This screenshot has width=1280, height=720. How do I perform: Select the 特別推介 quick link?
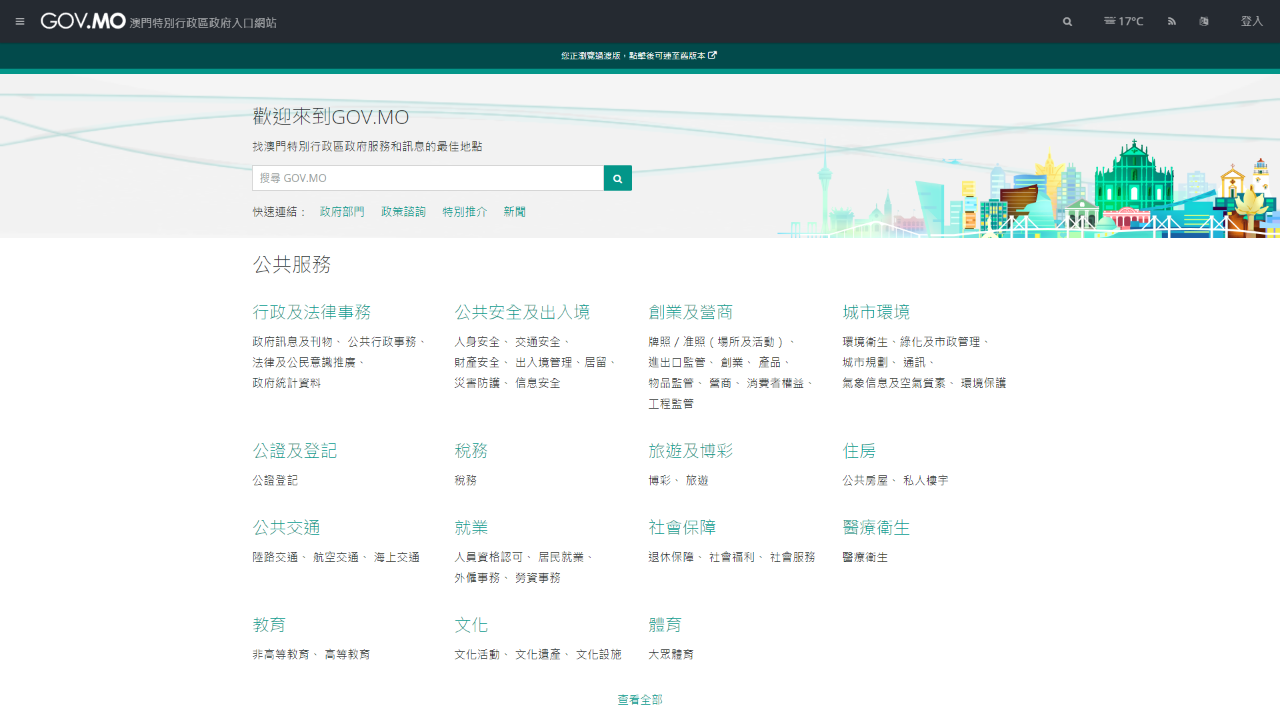click(465, 212)
